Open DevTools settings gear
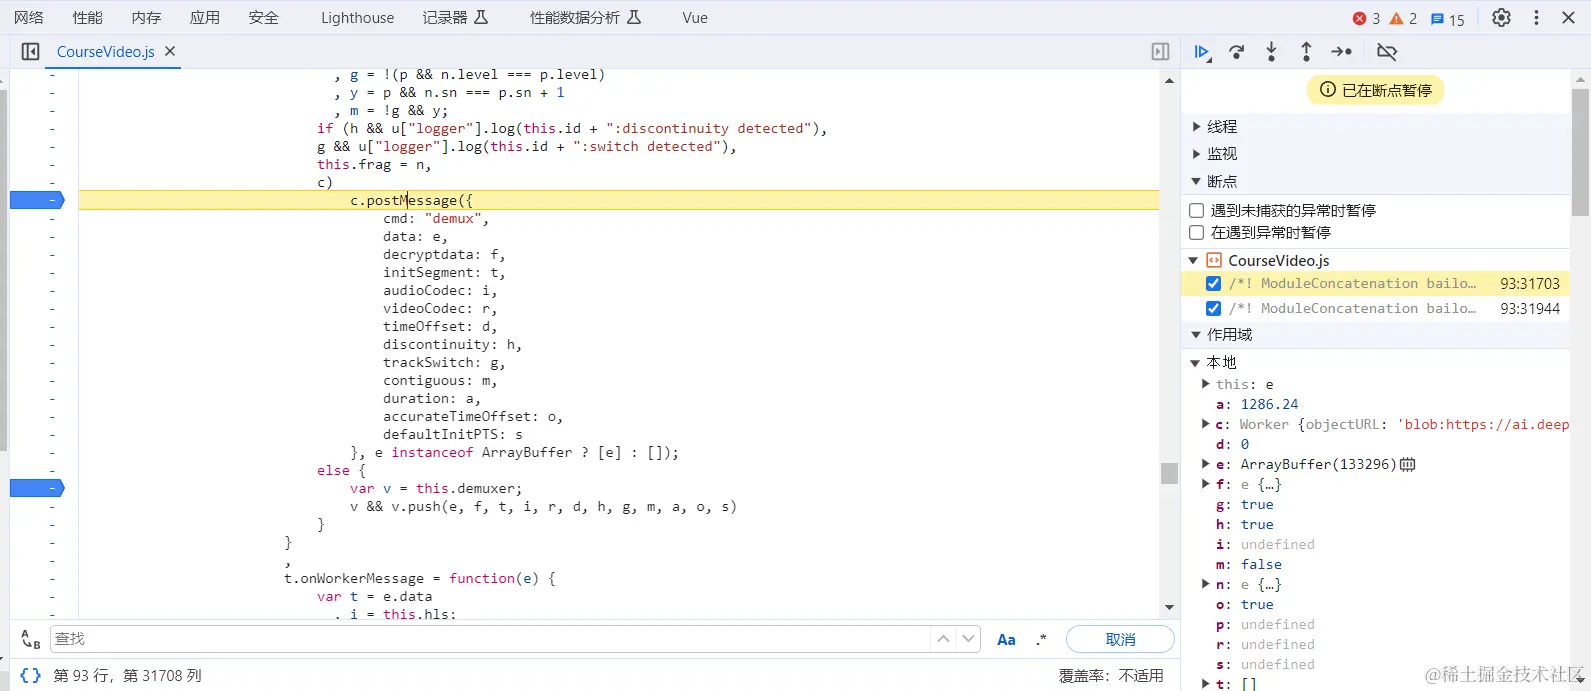Screen dimensions: 1591x691 point(1501,18)
